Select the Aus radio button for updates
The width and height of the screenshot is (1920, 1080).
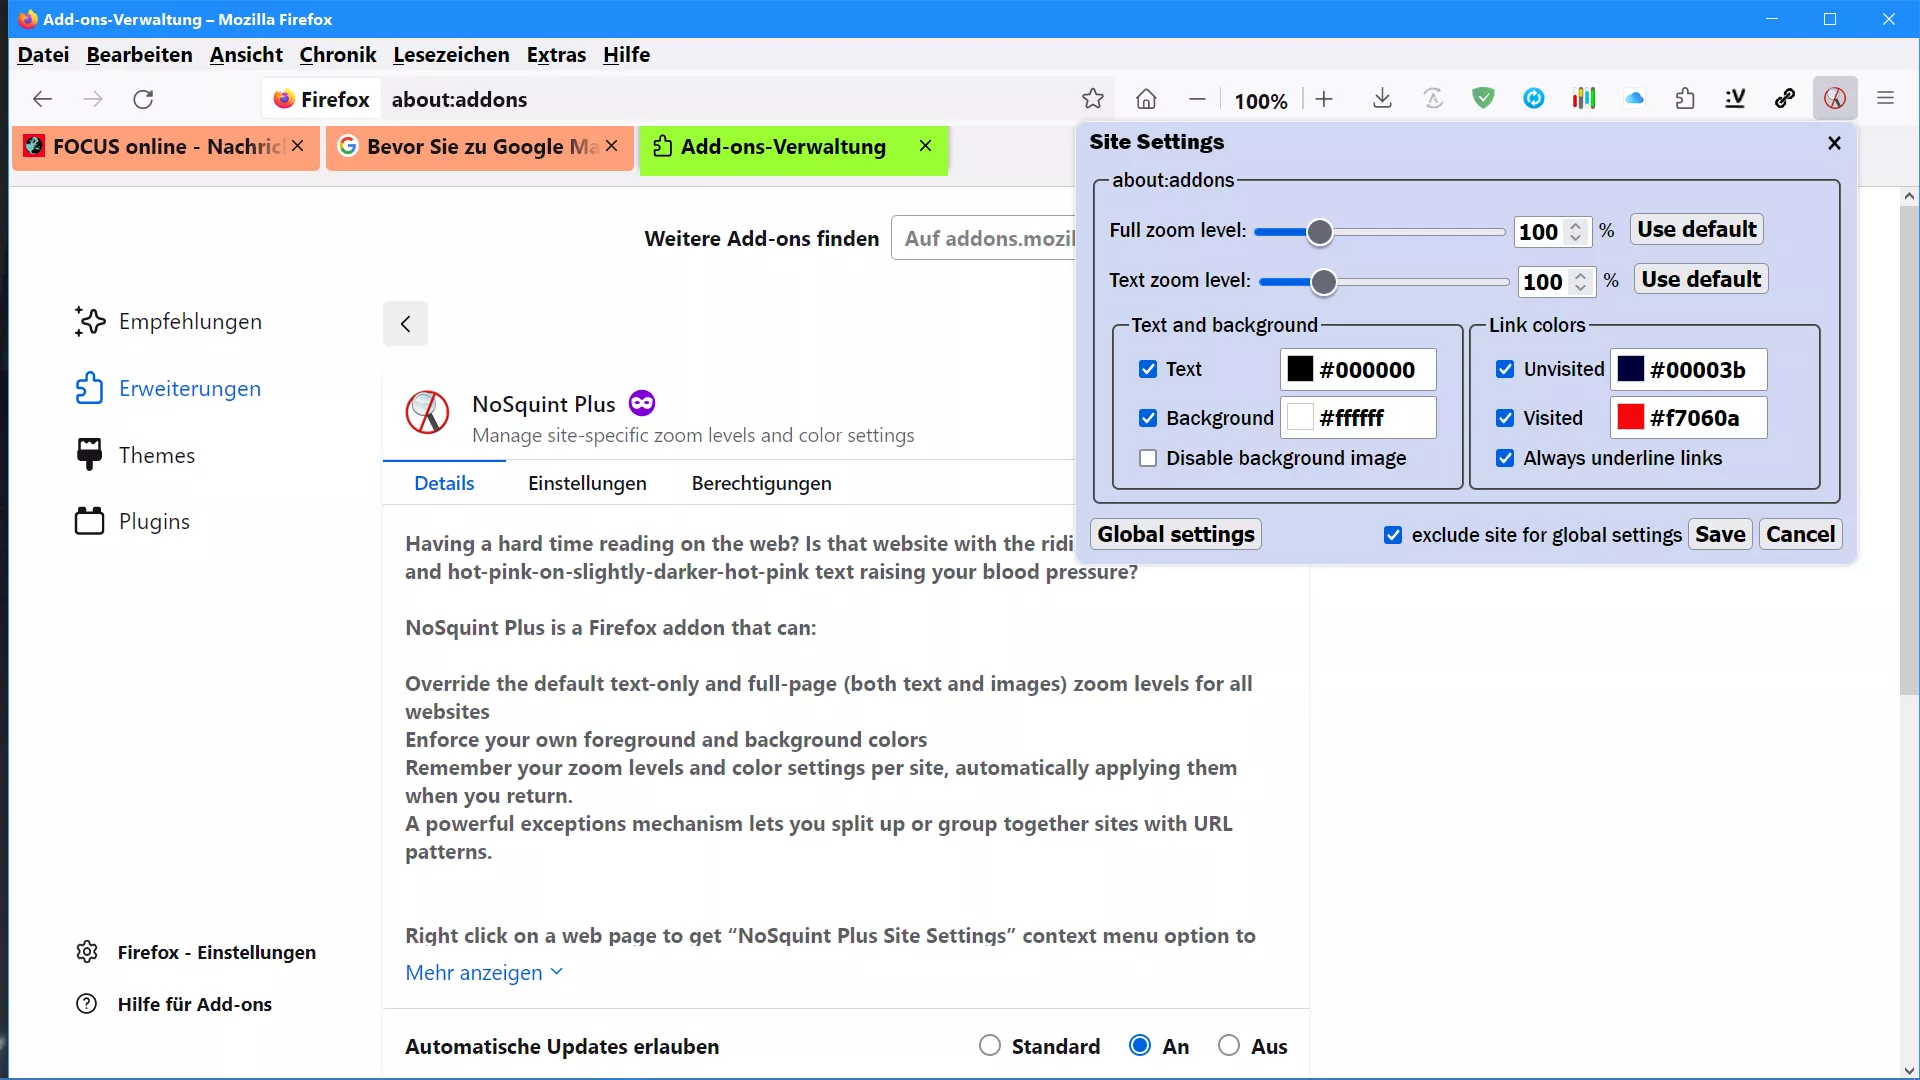click(x=1229, y=1046)
